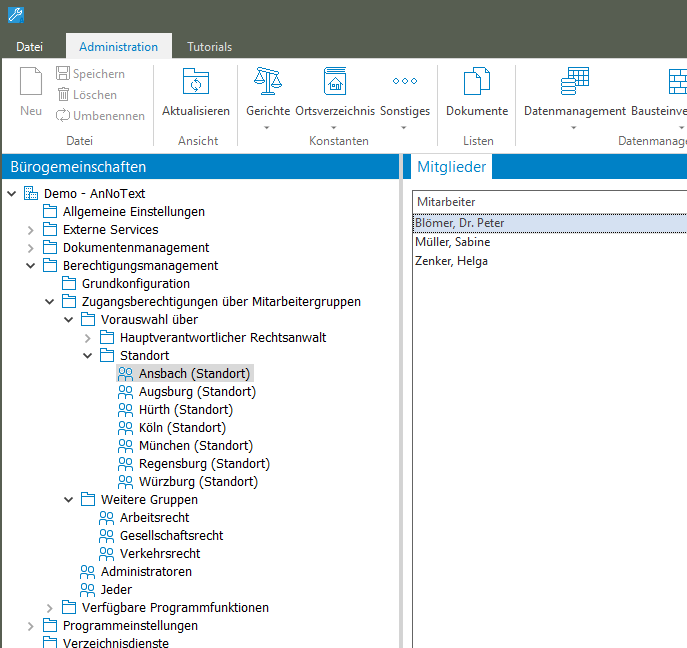This screenshot has height=648, width=687.
Task: Select member Müller, Sabine
Action: pos(453,242)
